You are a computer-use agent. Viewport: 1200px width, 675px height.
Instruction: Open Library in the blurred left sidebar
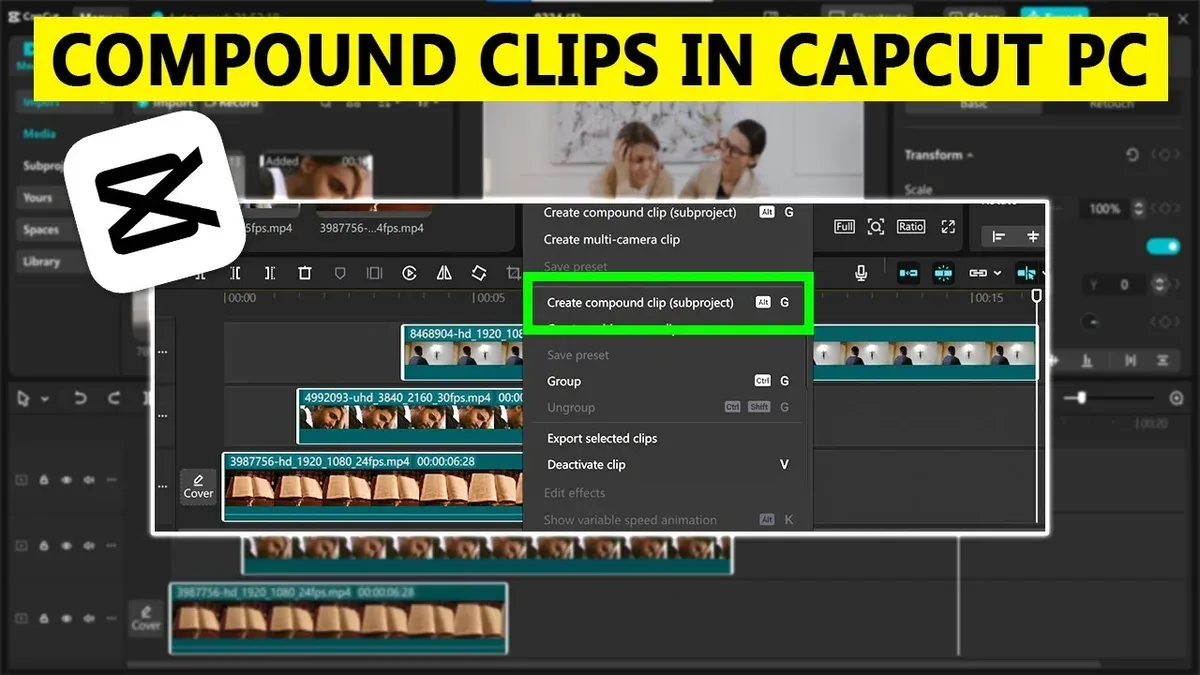click(42, 262)
